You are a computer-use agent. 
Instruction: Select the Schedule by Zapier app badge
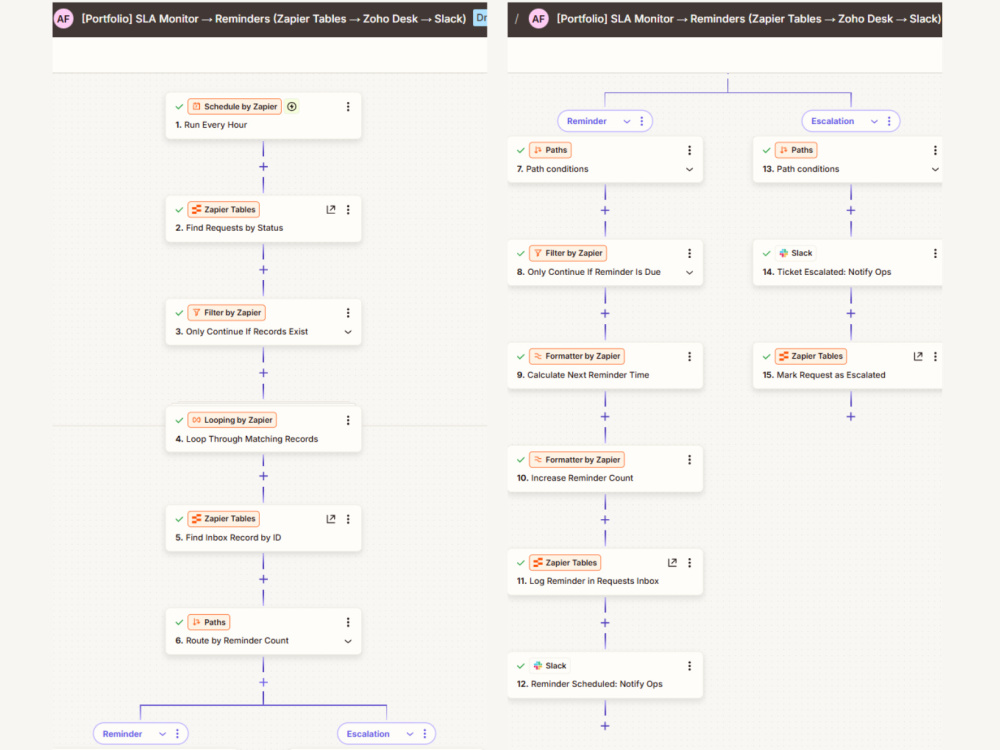click(235, 107)
